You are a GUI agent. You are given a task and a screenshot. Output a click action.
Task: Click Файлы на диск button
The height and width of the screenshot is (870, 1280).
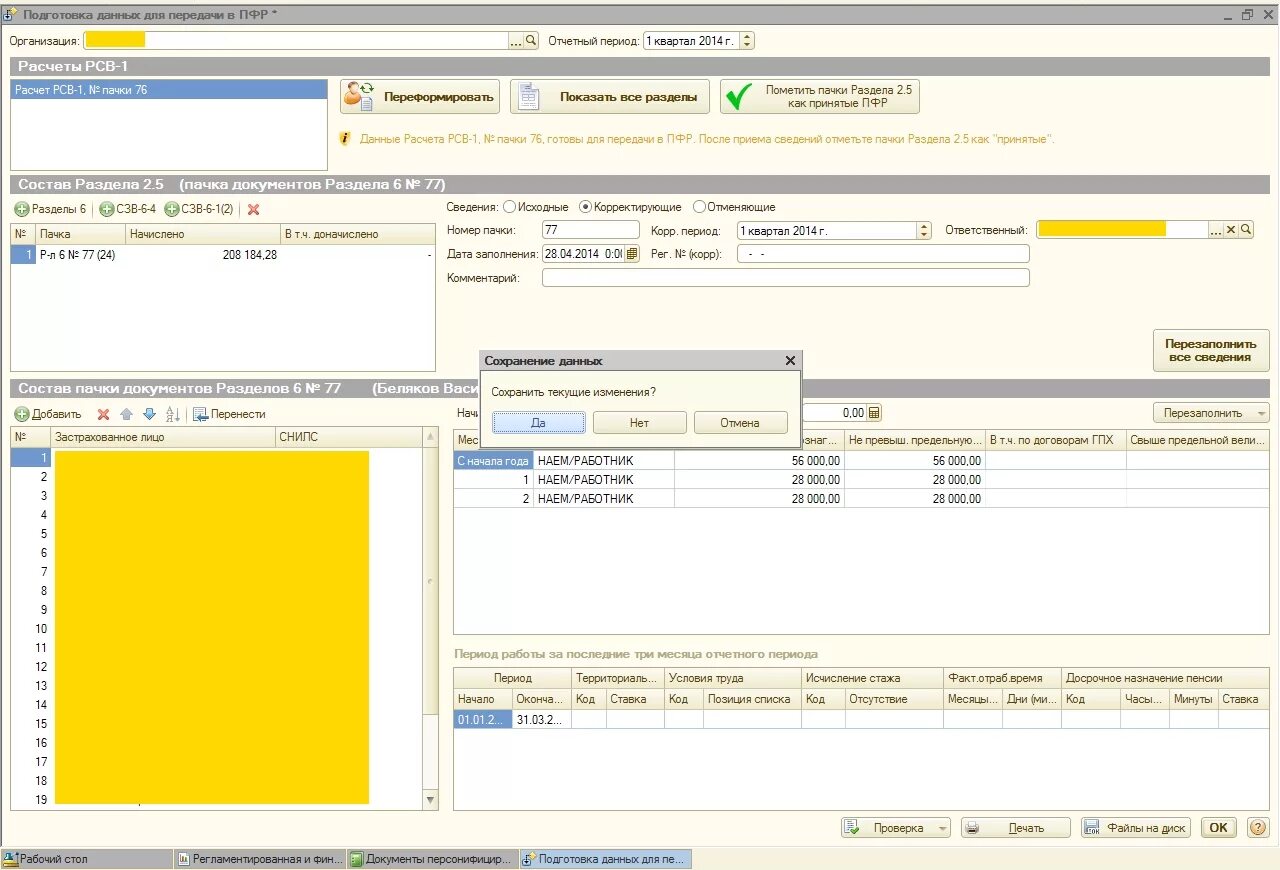tap(1136, 828)
